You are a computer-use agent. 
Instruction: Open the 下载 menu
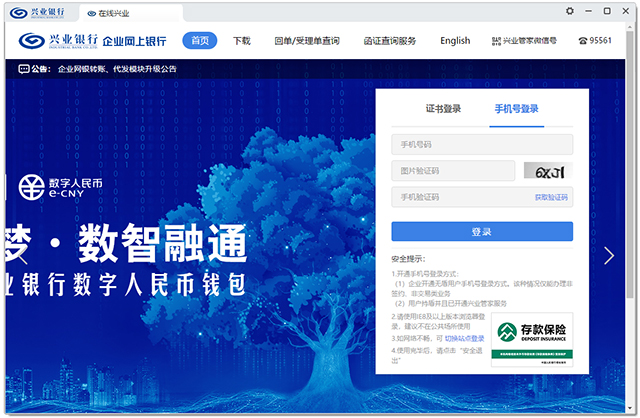(242, 41)
